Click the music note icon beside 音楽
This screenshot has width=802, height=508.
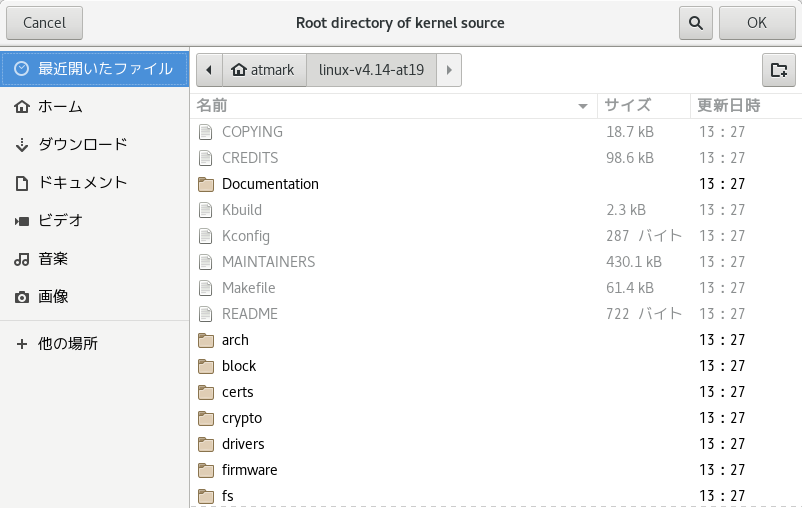(x=21, y=259)
